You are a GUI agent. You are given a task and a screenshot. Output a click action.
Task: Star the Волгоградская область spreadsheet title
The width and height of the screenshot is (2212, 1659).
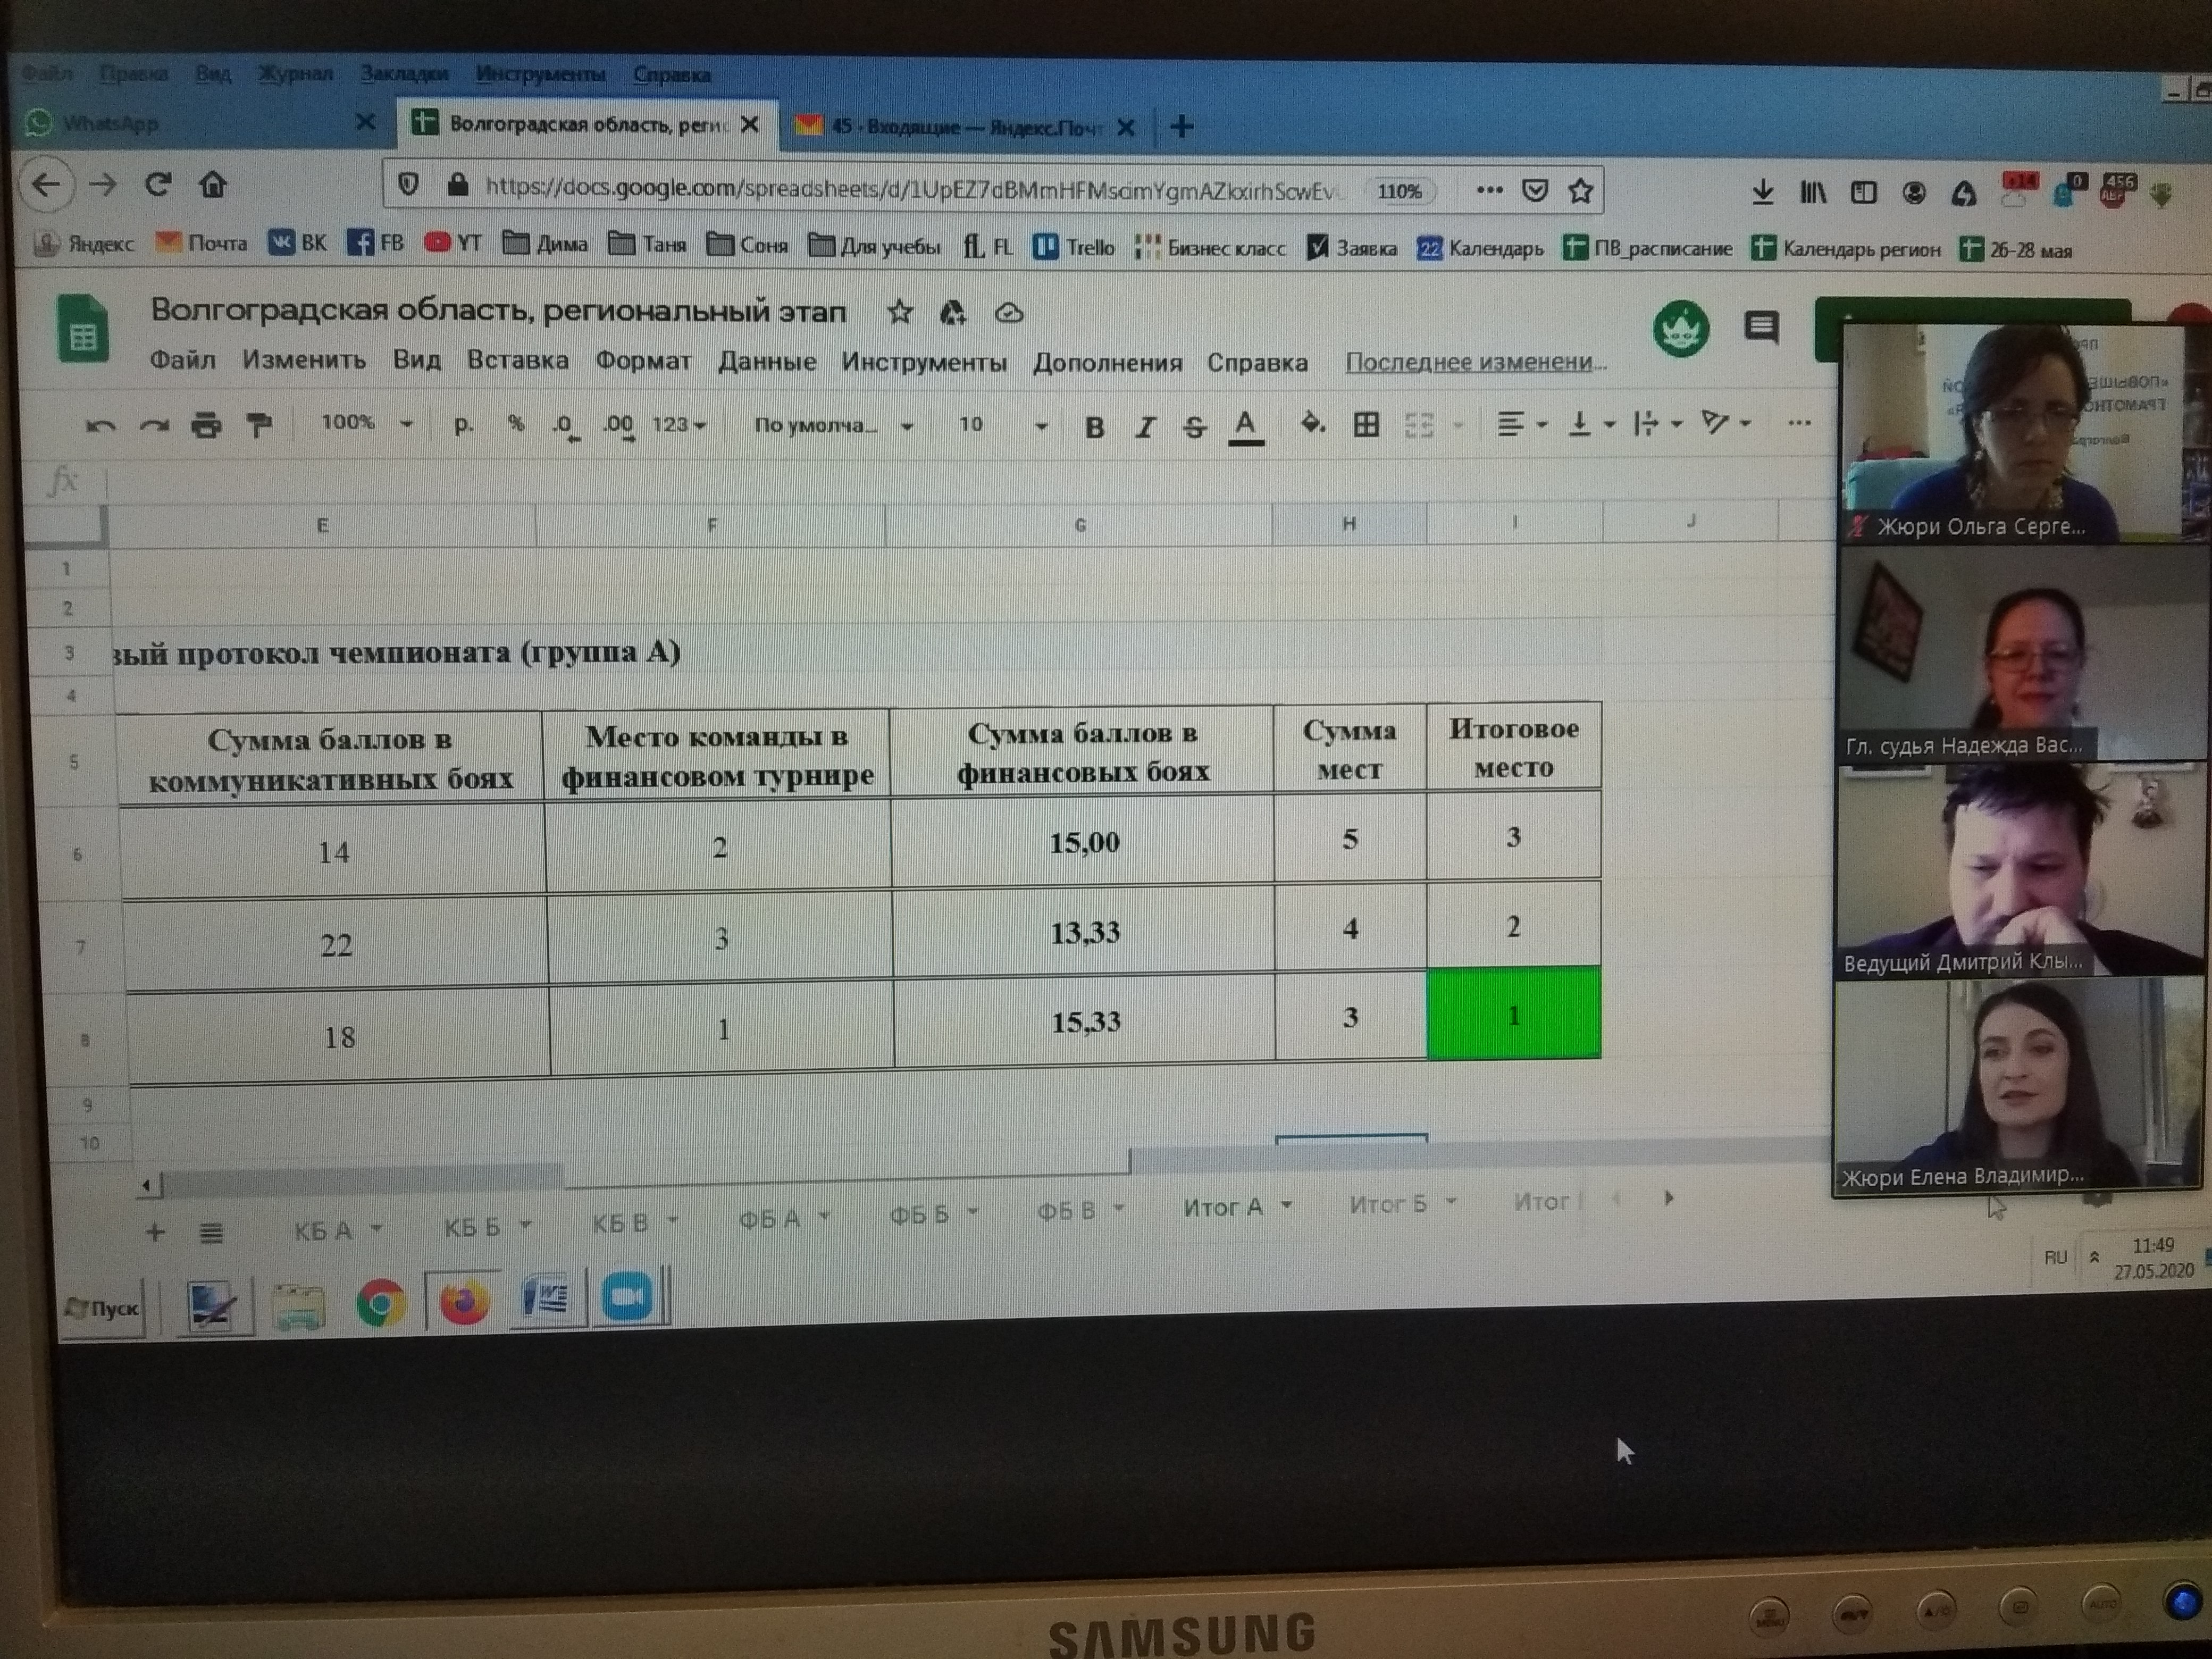[x=900, y=313]
